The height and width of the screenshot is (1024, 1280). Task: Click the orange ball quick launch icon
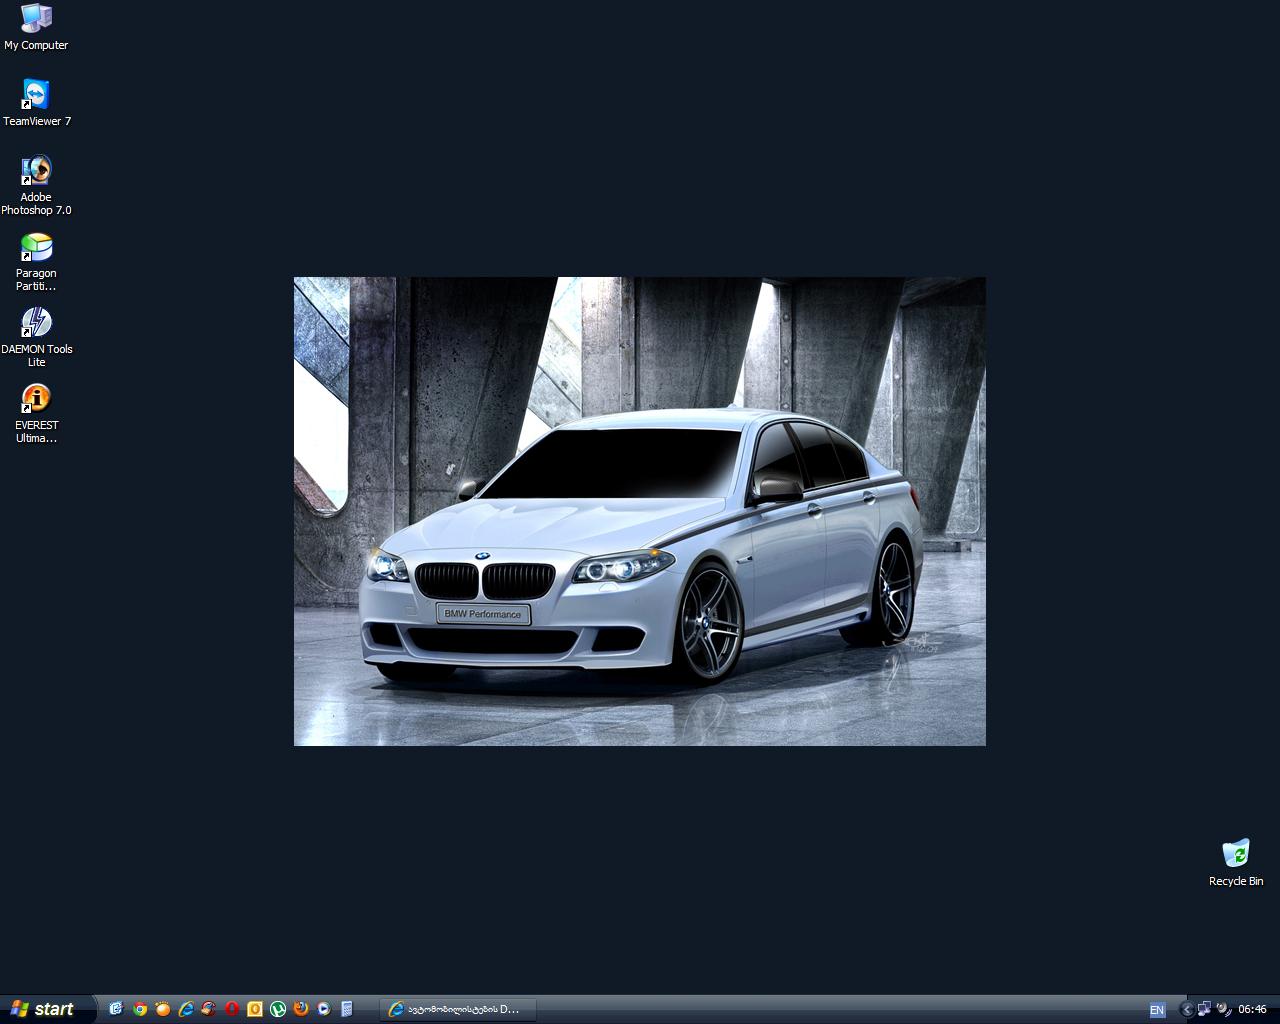163,1009
